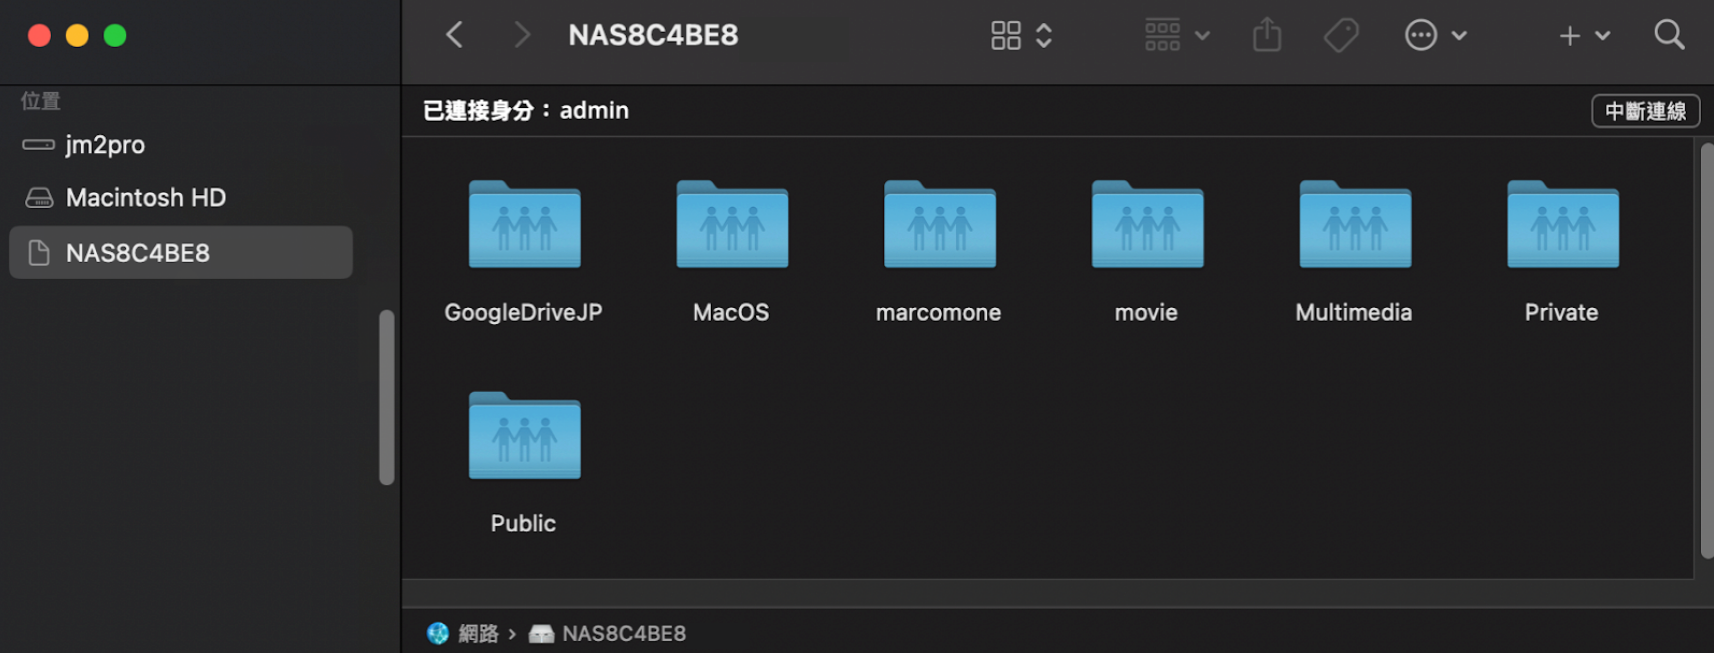Screen dimensions: 1714x653
Task: Open the Share toolbar icon
Action: [x=1266, y=36]
